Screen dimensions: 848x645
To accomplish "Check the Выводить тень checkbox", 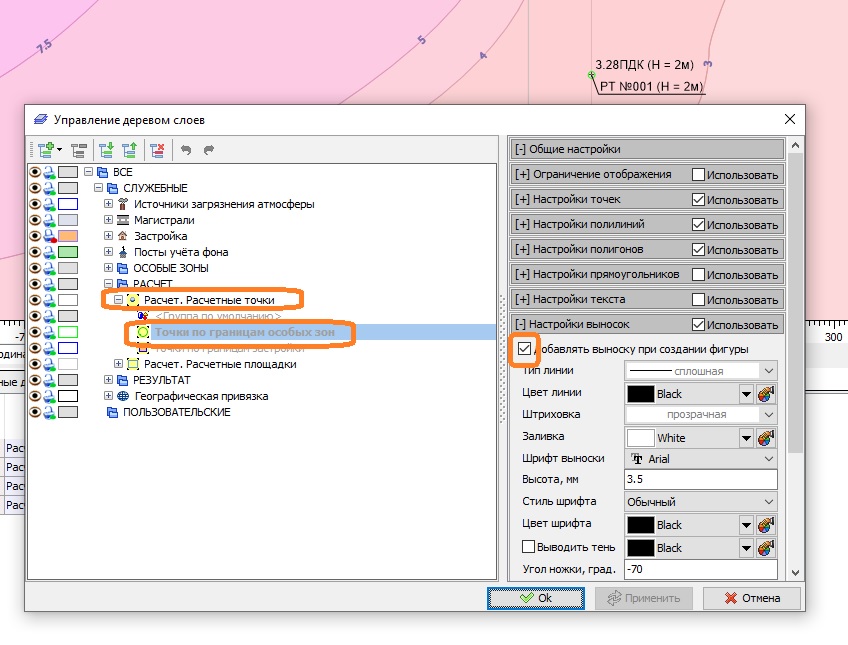I will [x=530, y=547].
